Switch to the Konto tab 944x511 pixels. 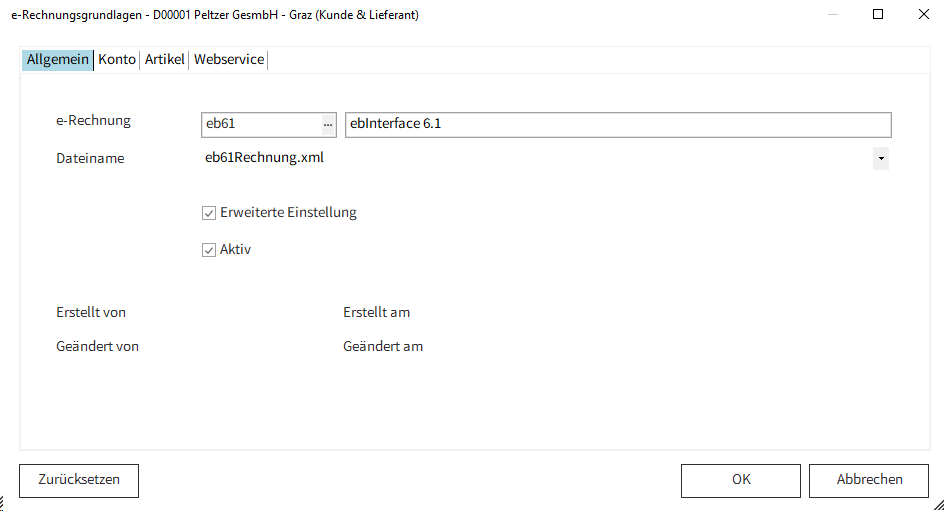tap(117, 60)
